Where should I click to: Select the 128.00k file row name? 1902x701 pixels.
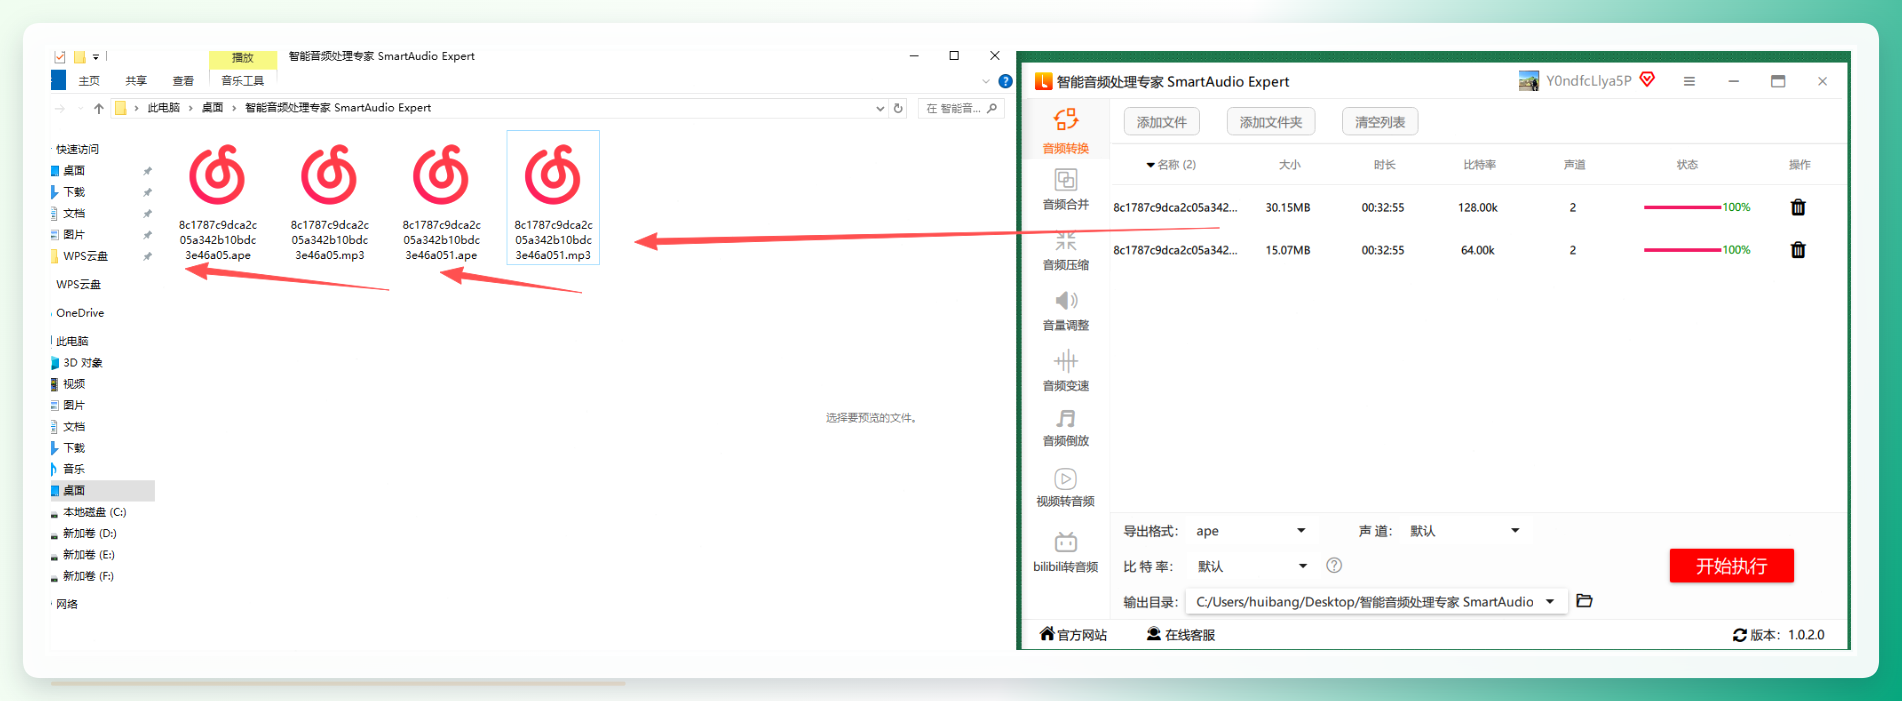[1175, 207]
